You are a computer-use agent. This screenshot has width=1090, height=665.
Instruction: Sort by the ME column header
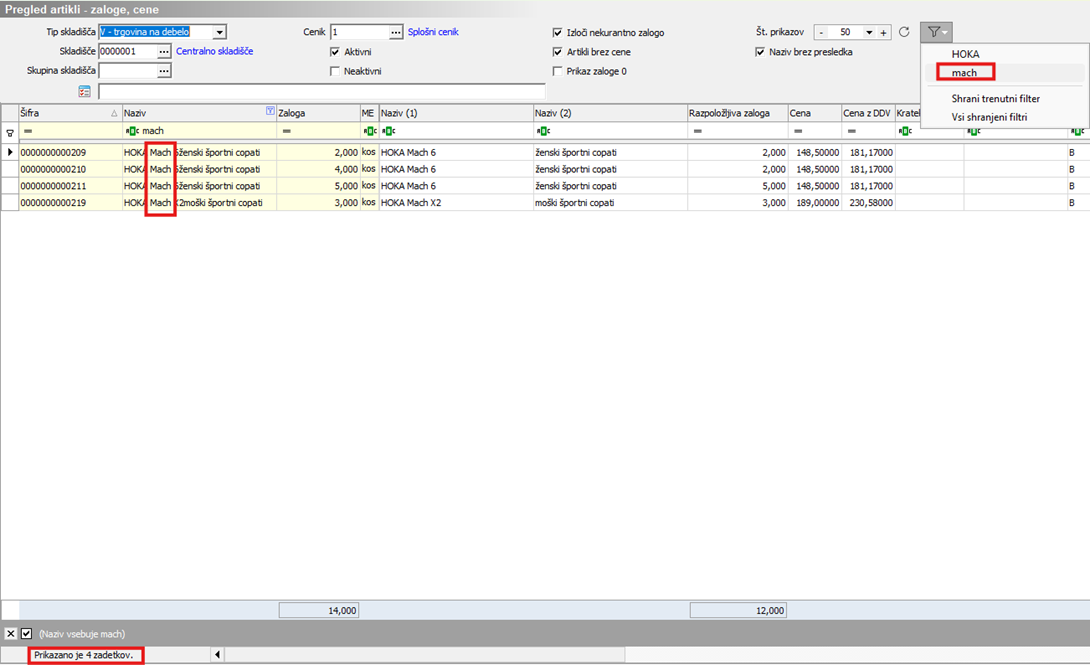point(369,113)
